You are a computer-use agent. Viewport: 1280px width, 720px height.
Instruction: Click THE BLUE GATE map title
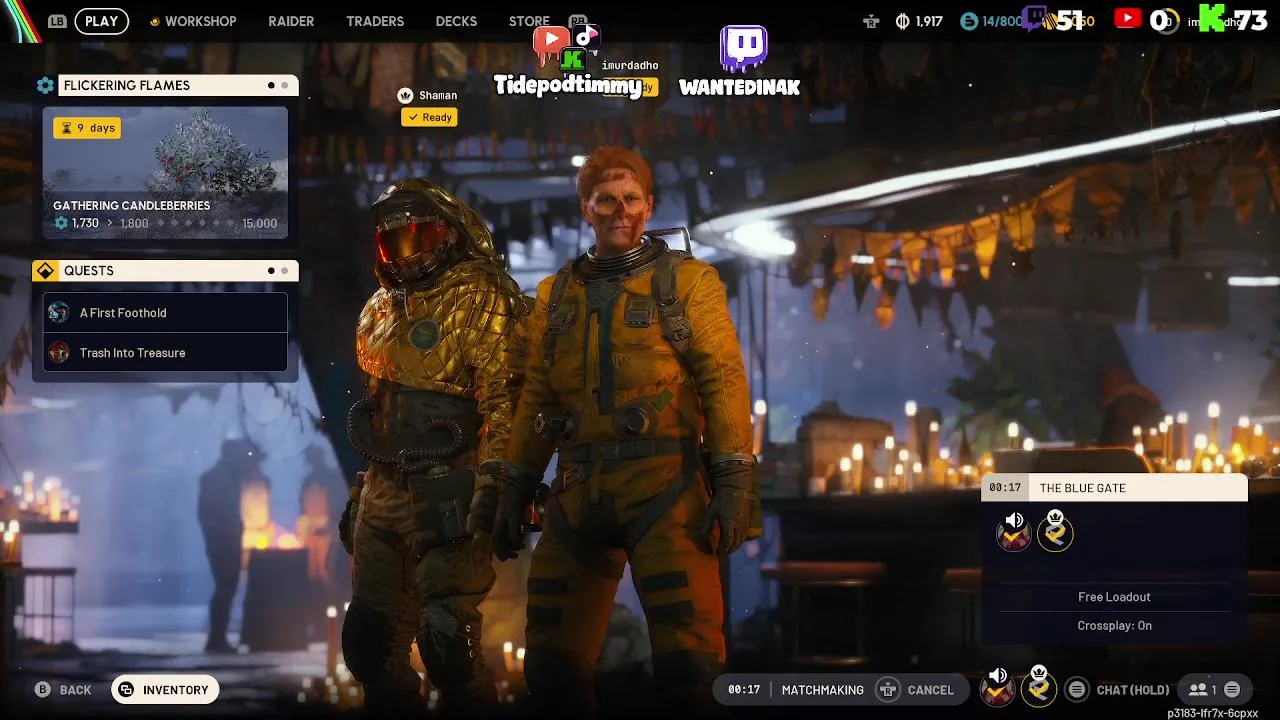(1083, 488)
